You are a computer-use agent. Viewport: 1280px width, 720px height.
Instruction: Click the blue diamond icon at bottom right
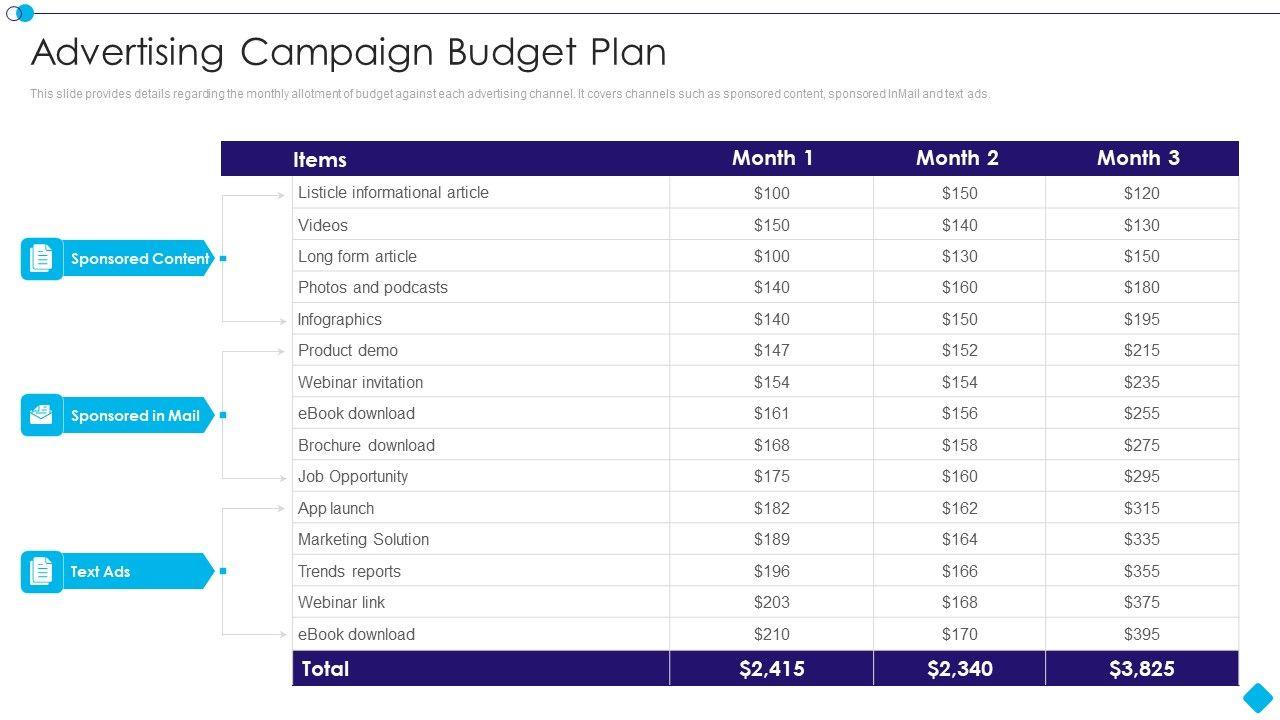click(1258, 697)
